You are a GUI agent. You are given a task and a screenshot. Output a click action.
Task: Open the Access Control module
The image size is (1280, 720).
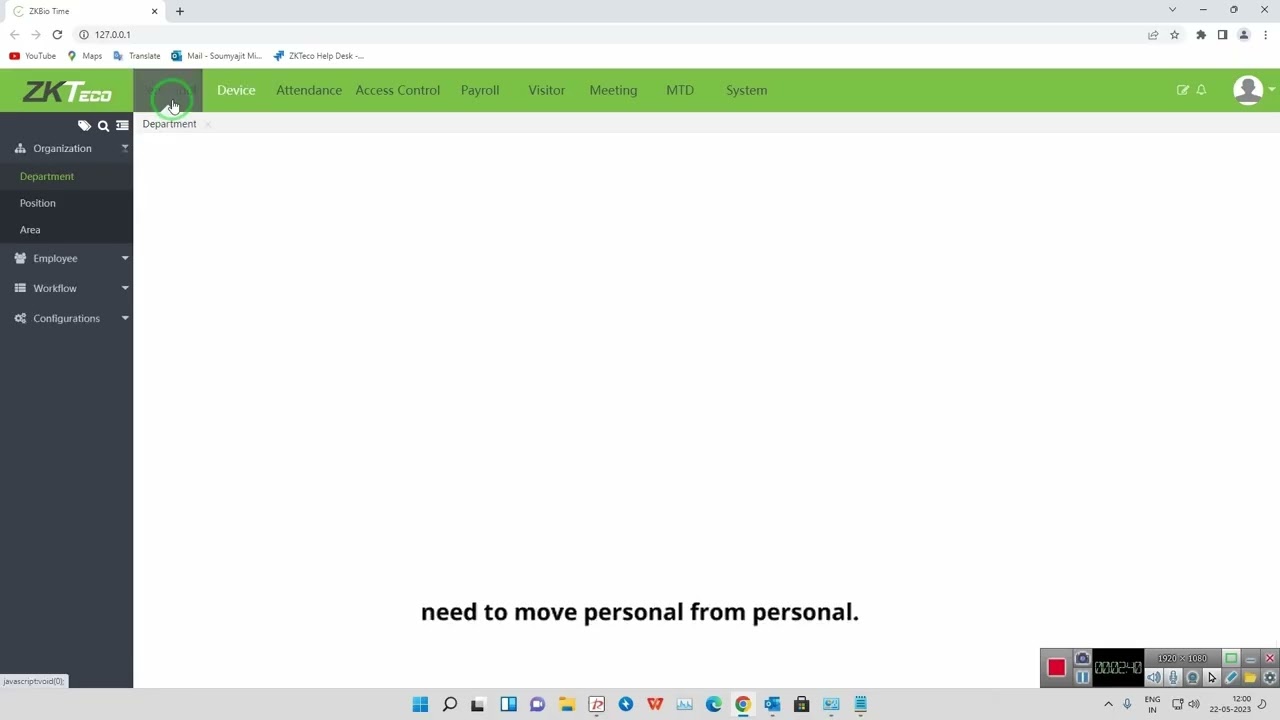pos(397,90)
